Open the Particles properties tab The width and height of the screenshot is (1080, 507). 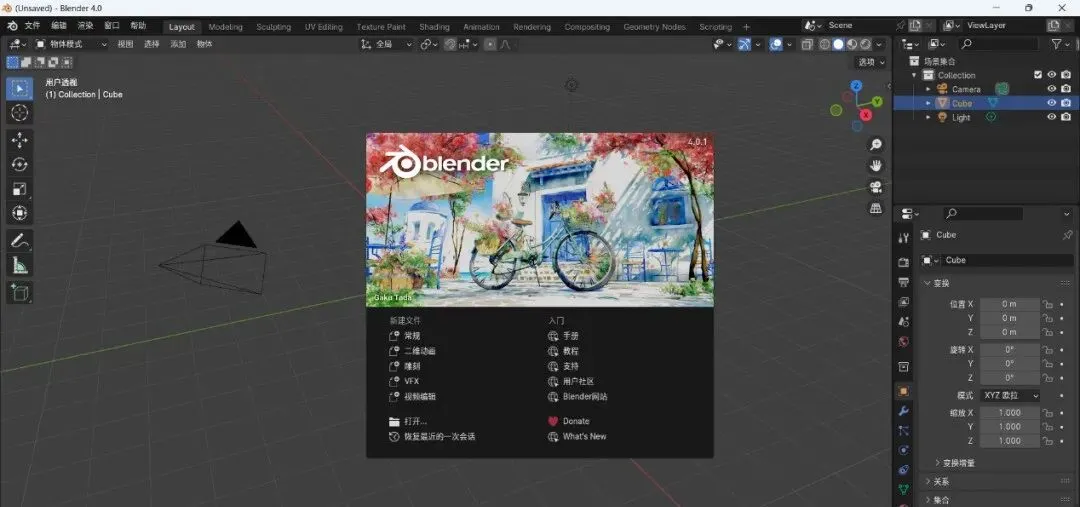point(904,431)
